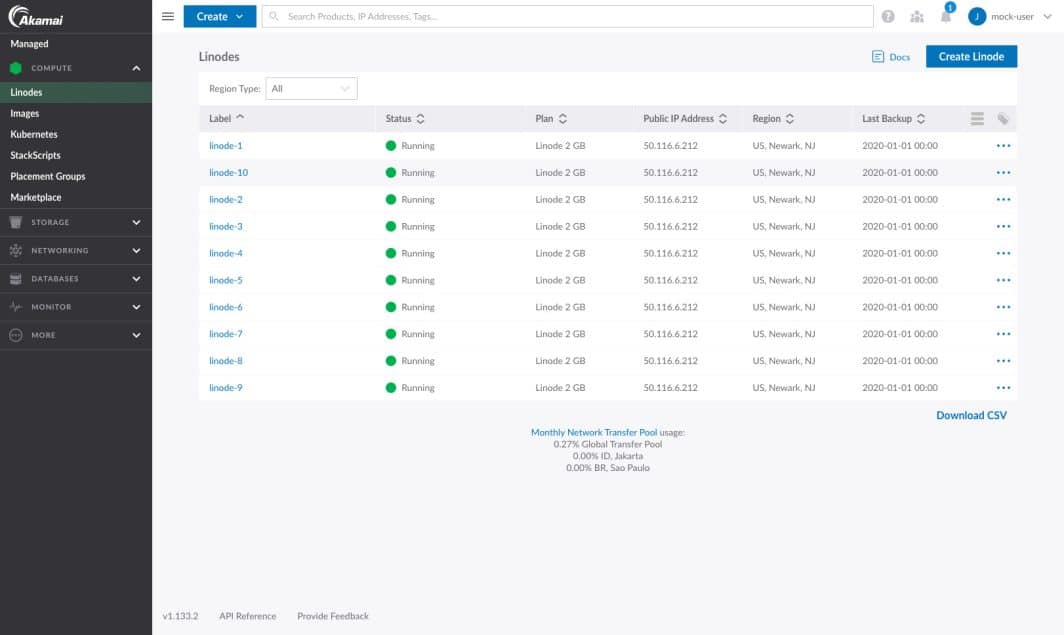Viewport: 1064px width, 635px height.
Task: Toggle the summary view icon in table header
Action: (978, 119)
